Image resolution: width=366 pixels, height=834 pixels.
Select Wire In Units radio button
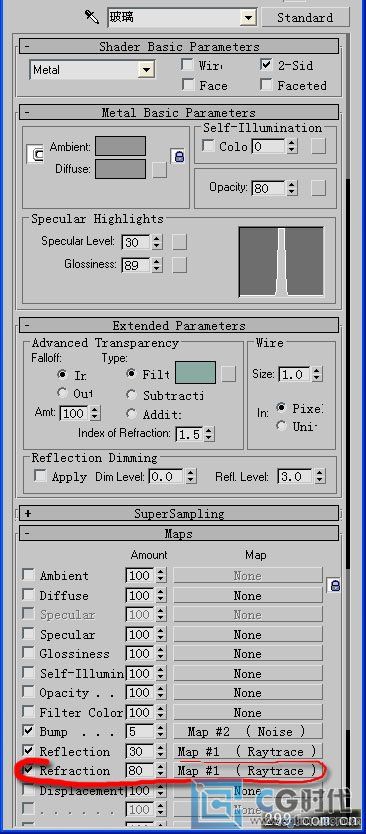pos(280,426)
